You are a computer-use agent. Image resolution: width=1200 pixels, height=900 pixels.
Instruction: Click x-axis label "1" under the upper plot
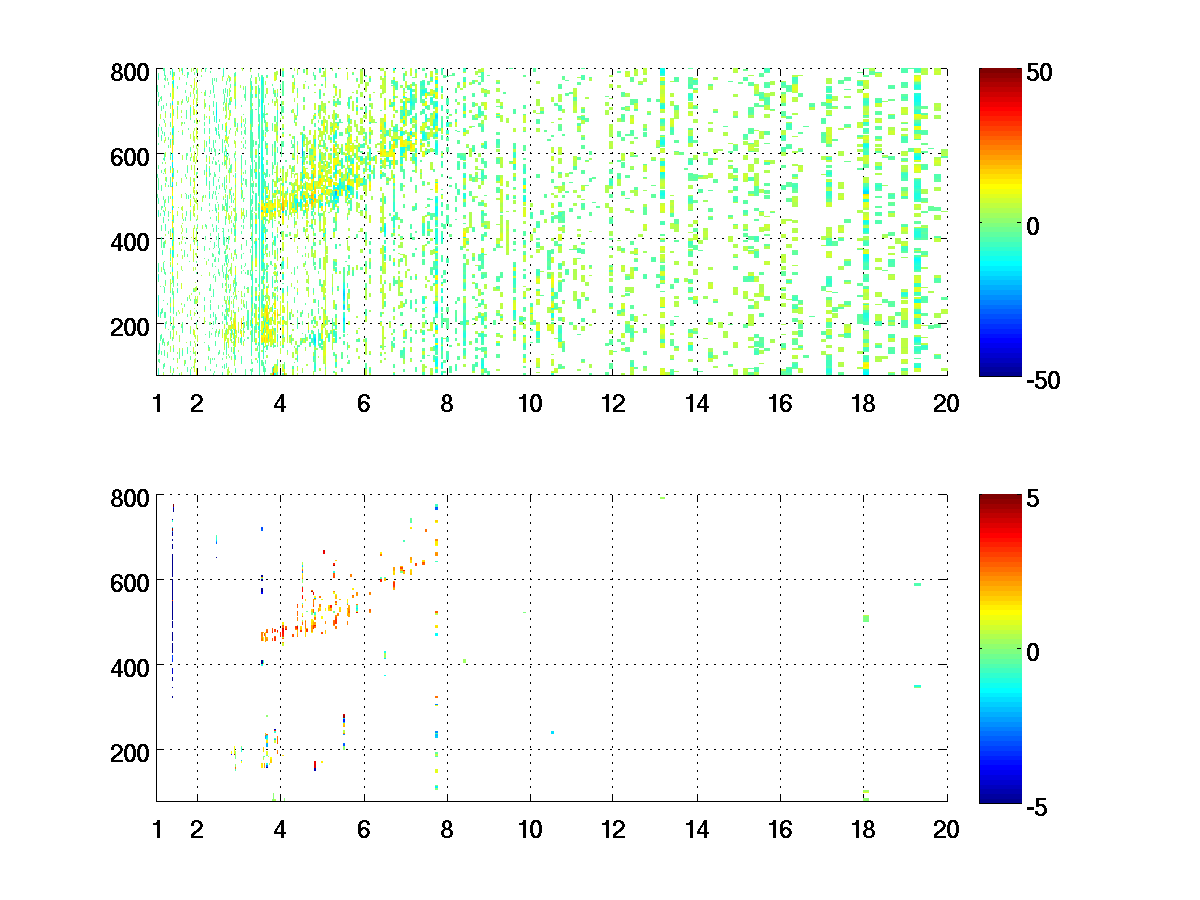(x=157, y=404)
